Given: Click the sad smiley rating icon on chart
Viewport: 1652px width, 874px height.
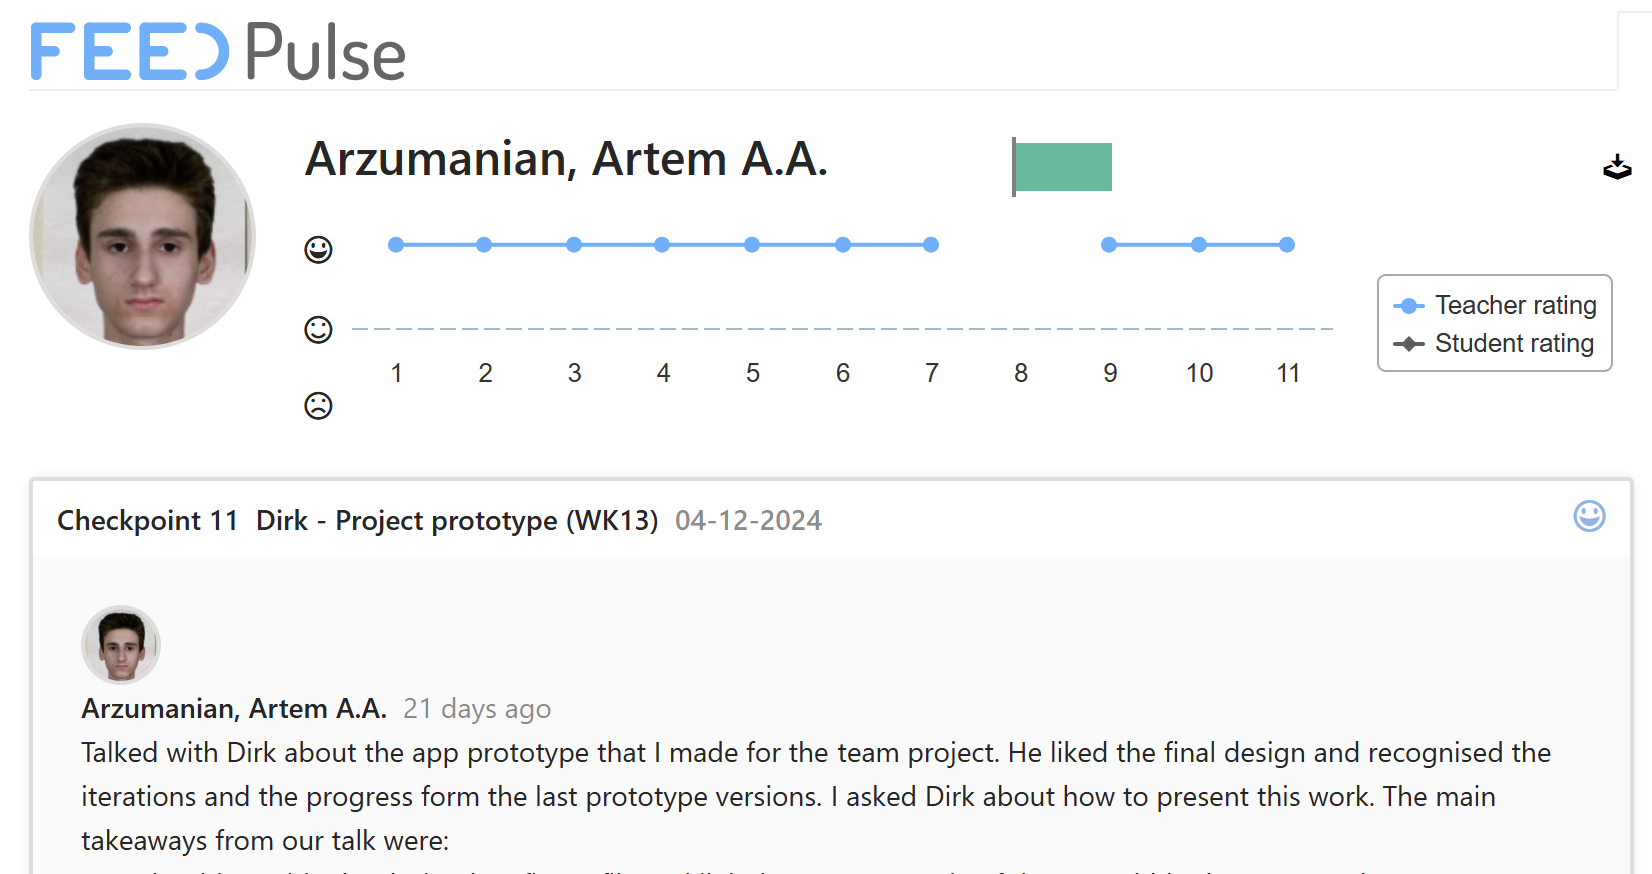Looking at the screenshot, I should click(x=318, y=405).
